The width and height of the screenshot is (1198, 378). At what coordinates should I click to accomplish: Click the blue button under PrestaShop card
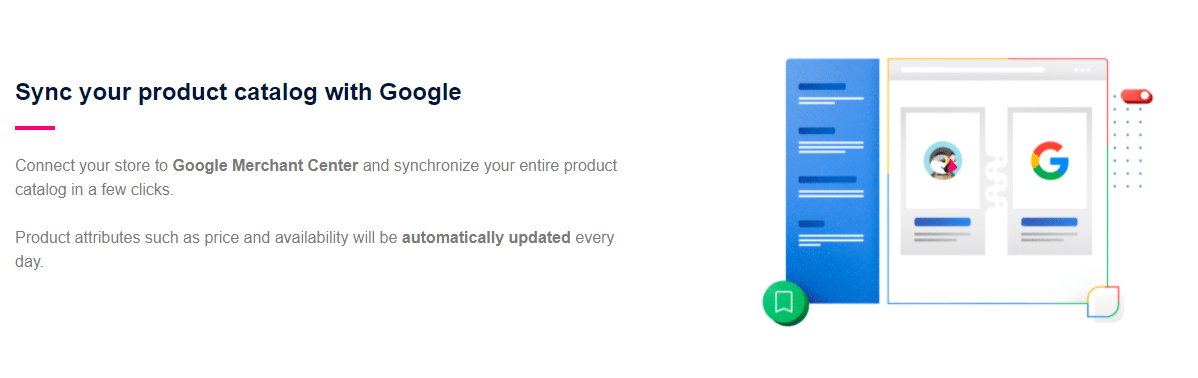(942, 222)
